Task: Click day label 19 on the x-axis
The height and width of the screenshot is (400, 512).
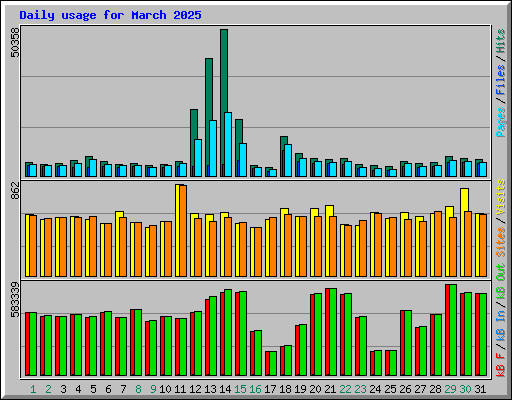Action: (x=300, y=389)
